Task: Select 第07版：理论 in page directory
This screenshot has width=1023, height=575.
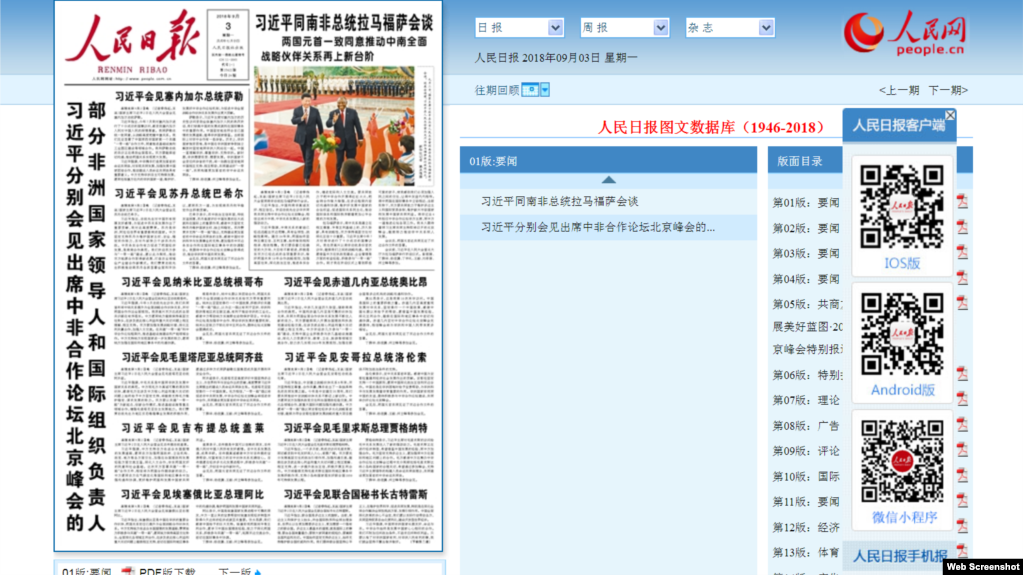Action: [x=806, y=400]
